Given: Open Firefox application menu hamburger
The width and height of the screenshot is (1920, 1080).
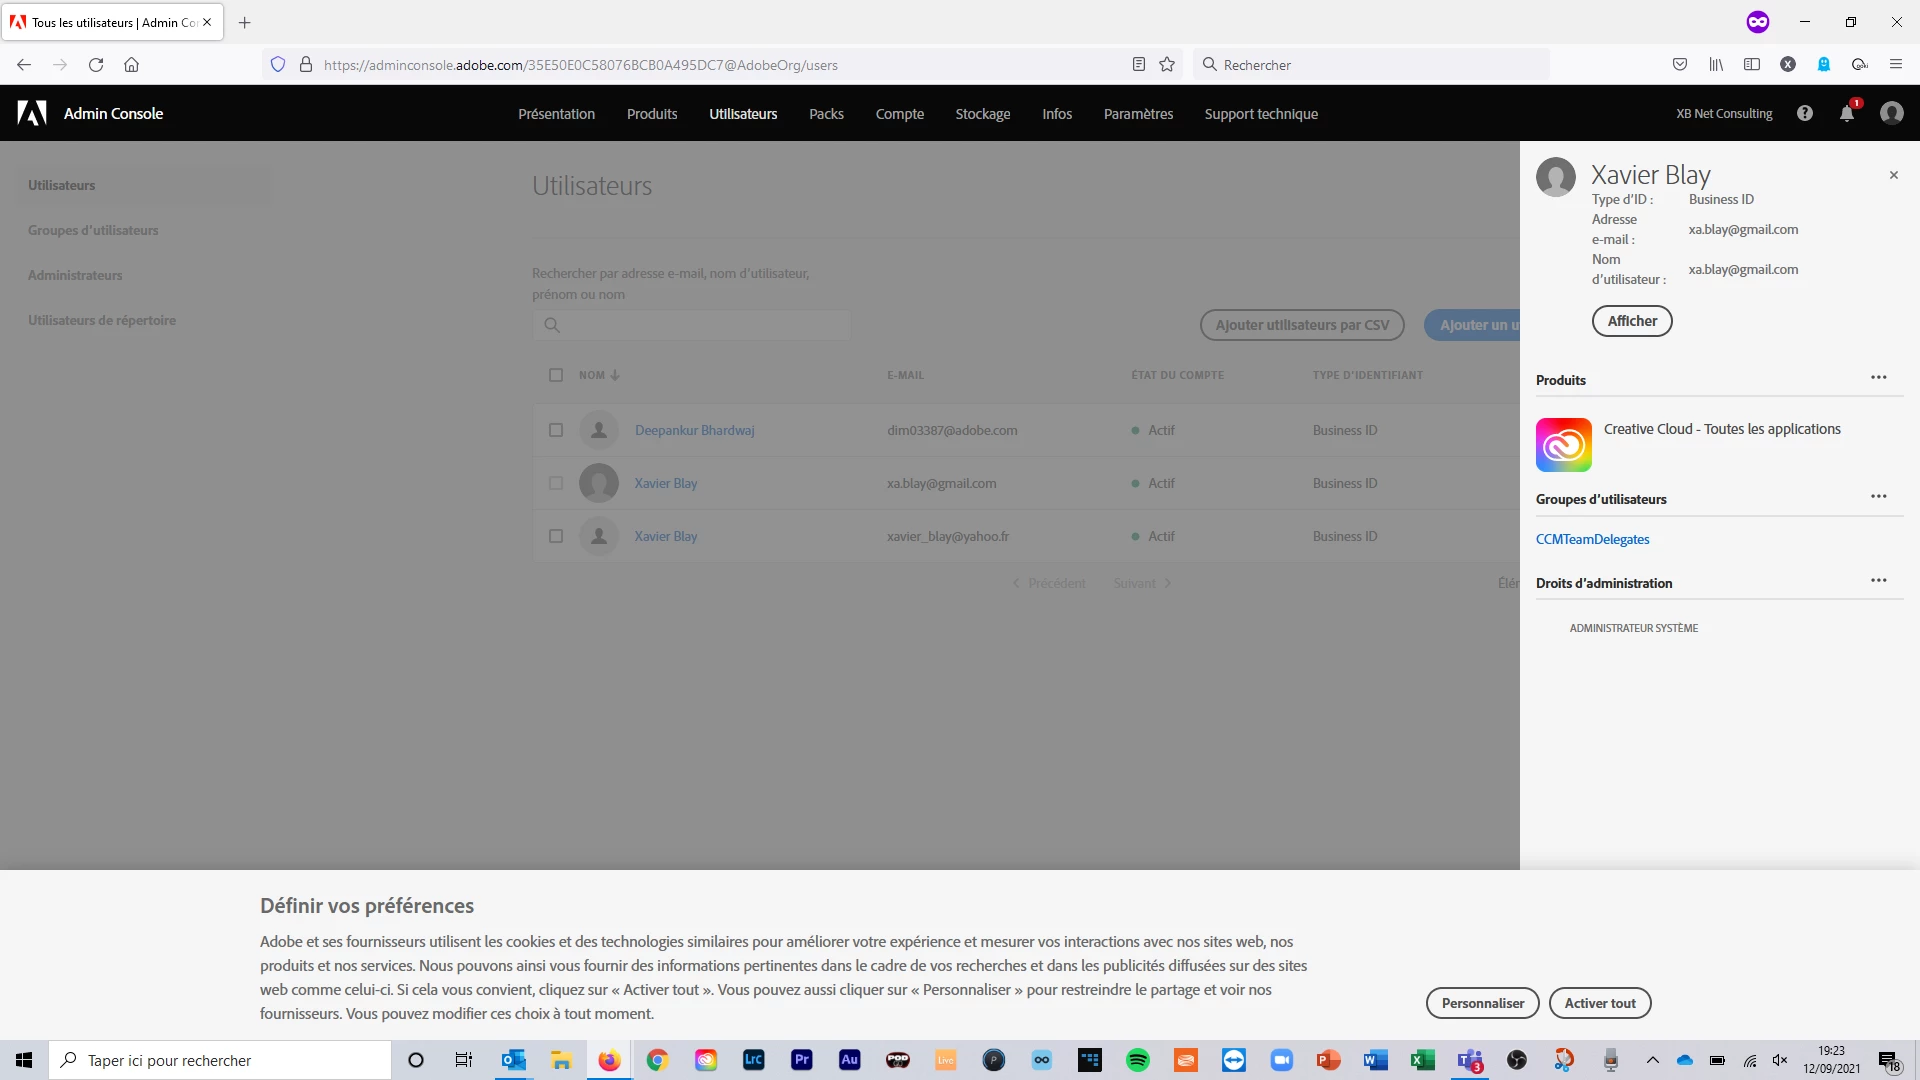Looking at the screenshot, I should [x=1895, y=65].
